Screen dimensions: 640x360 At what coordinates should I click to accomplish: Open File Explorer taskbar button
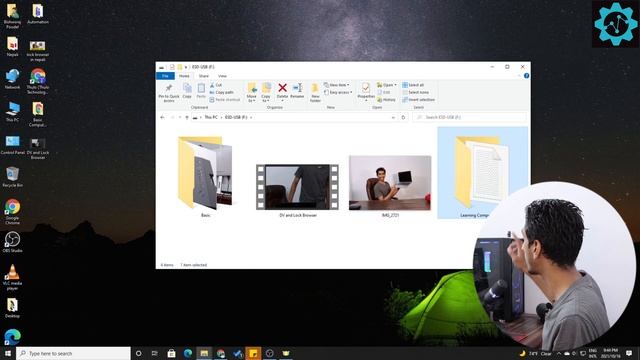(x=204, y=353)
